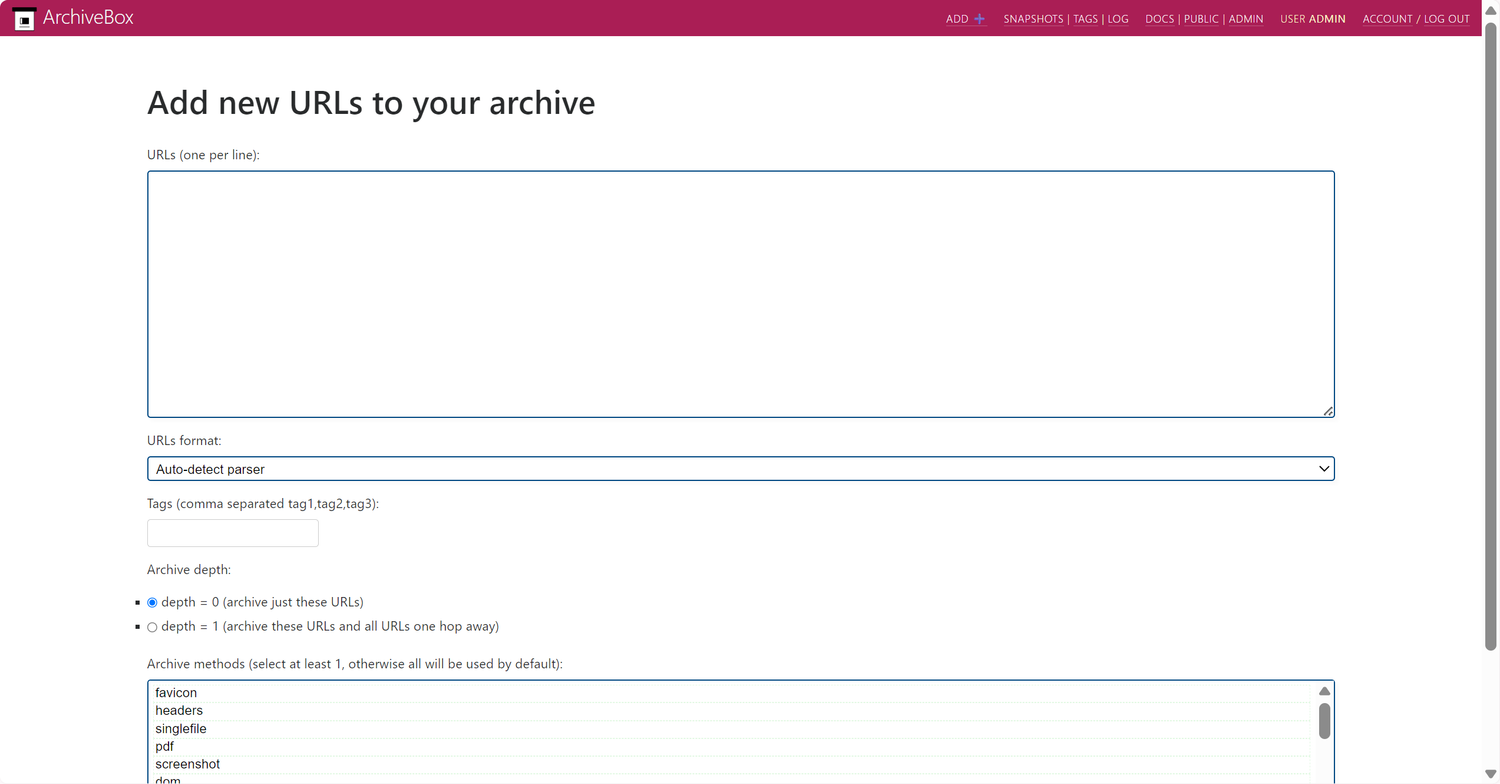Click the page scroll-down arrow
Screen dimensions: 1500x784
pos(1491,776)
